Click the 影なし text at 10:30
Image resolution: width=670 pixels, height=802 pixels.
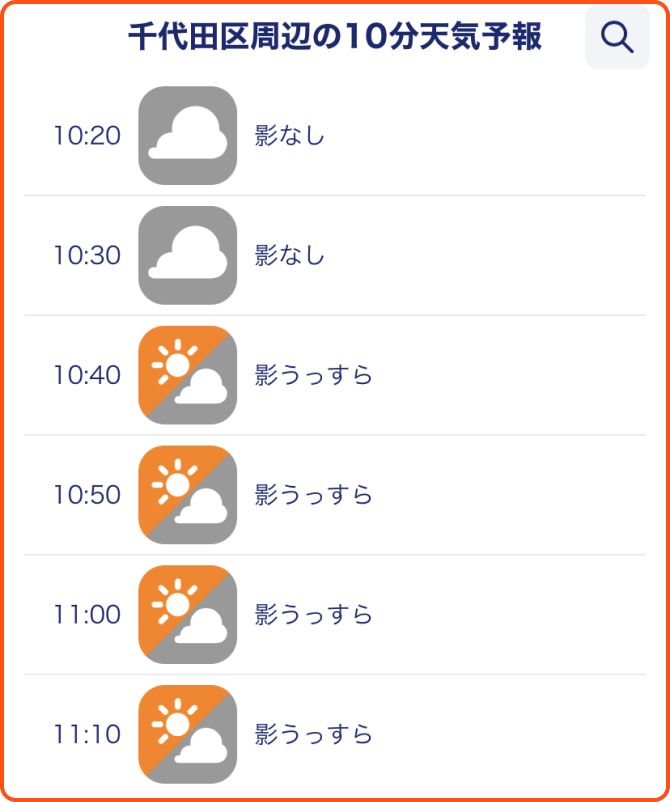[289, 256]
